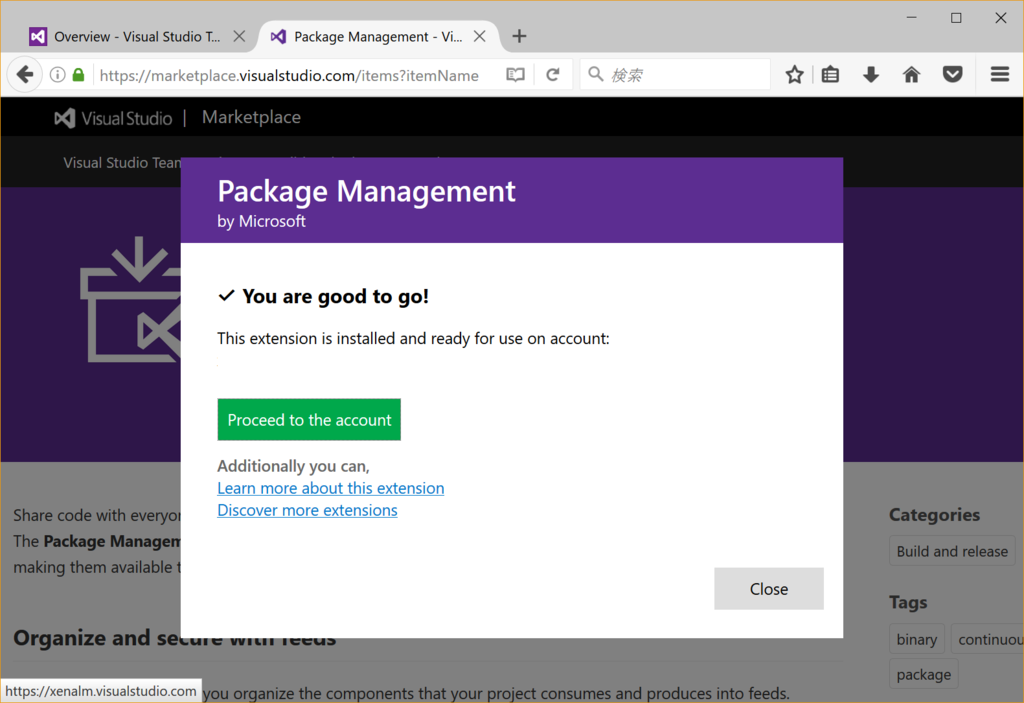Select the binary tag

point(916,640)
